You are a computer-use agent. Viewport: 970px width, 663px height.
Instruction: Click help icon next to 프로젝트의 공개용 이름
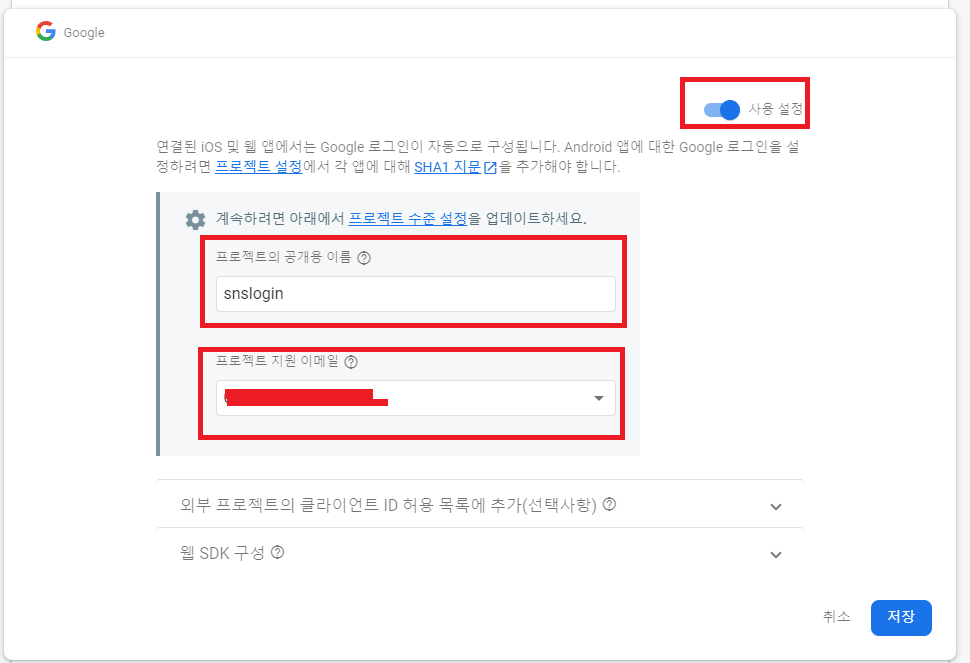click(364, 258)
